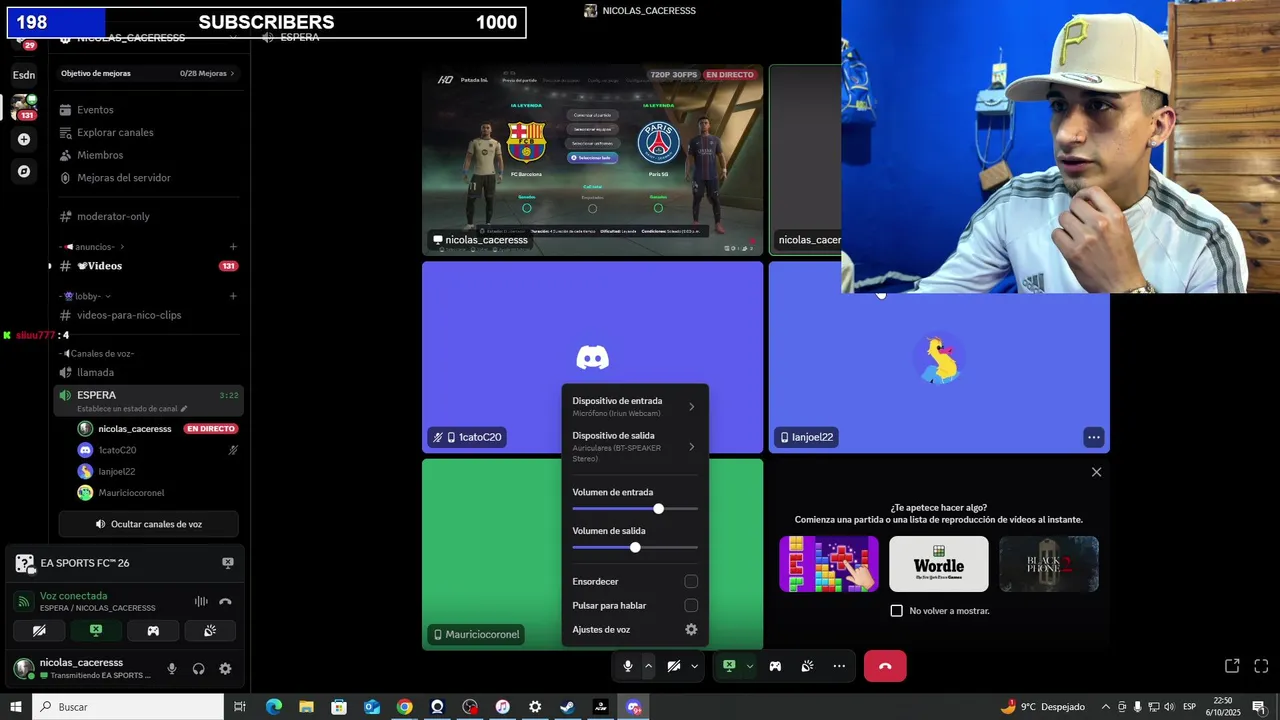Viewport: 1280px width, 720px height.
Task: Open more options on Ianjoel22 tile
Action: click(x=1094, y=437)
